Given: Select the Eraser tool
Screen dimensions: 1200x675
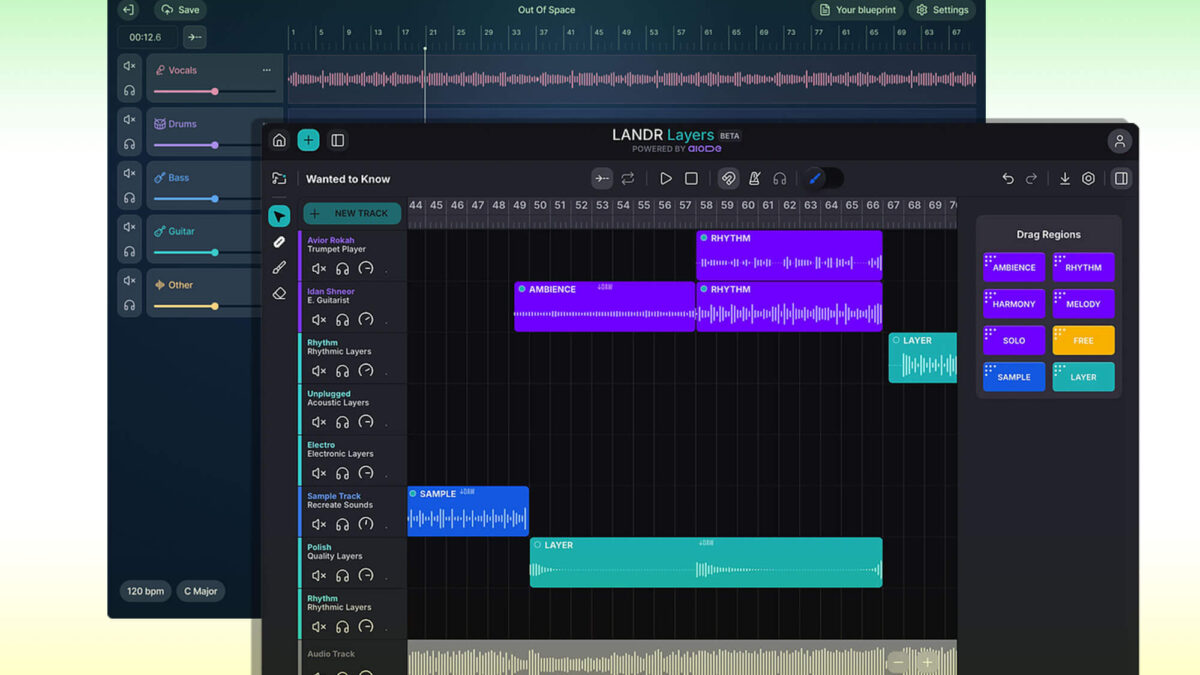Looking at the screenshot, I should coord(279,293).
